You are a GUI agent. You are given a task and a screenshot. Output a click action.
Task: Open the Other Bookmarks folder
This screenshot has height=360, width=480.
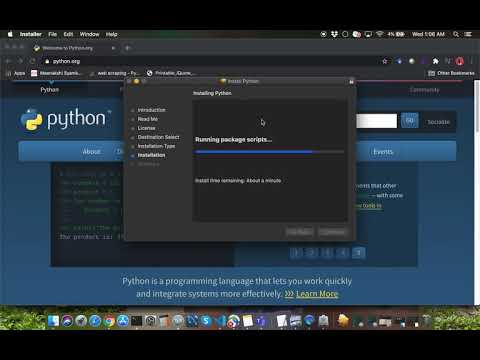click(451, 73)
